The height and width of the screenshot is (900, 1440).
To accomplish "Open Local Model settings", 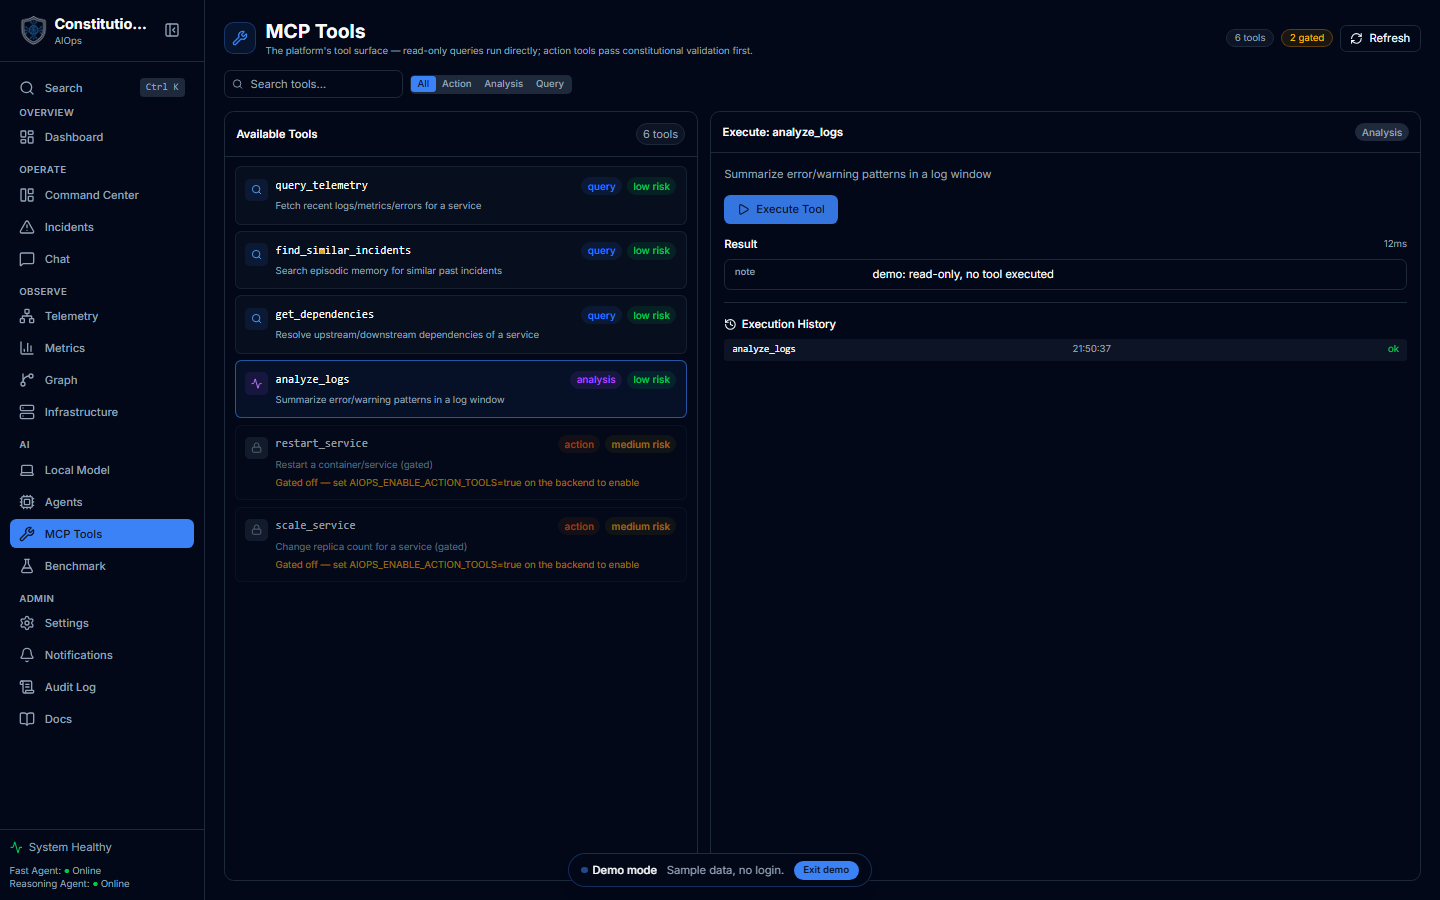I will (x=102, y=470).
